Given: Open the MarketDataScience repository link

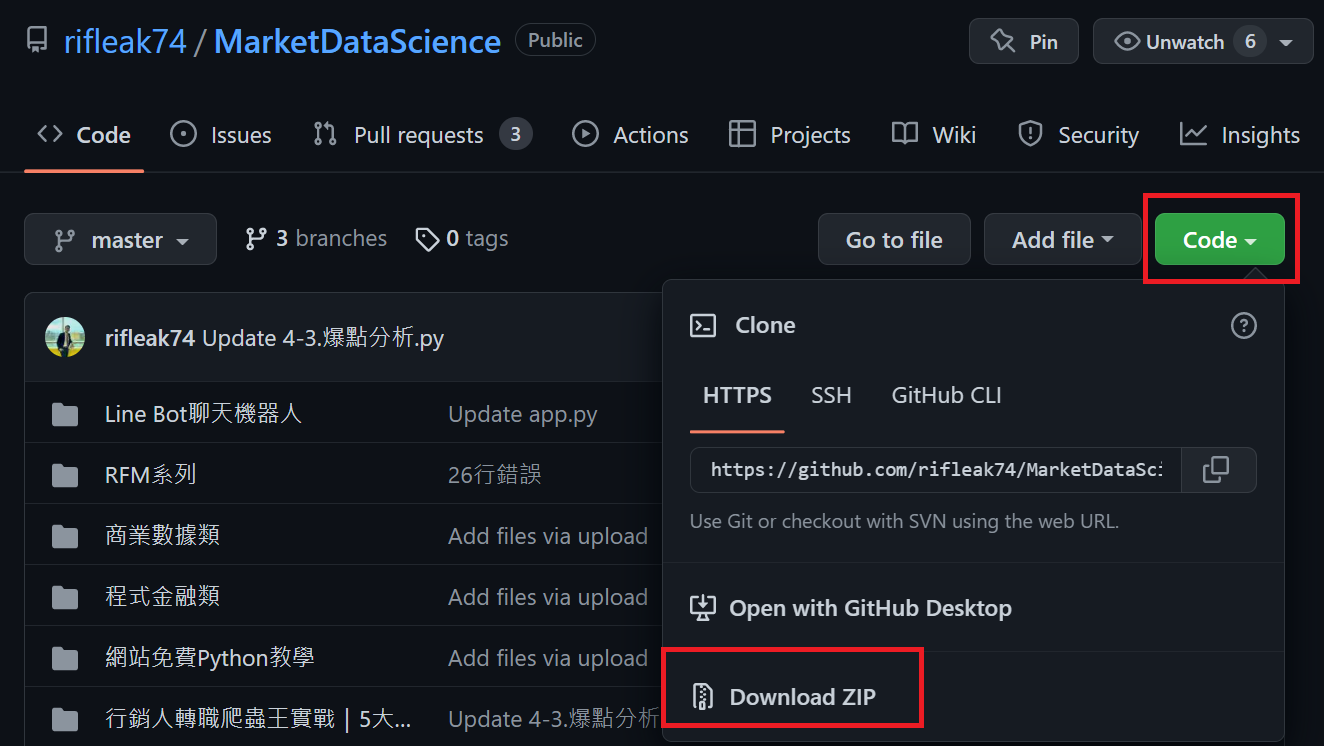Looking at the screenshot, I should coord(357,41).
